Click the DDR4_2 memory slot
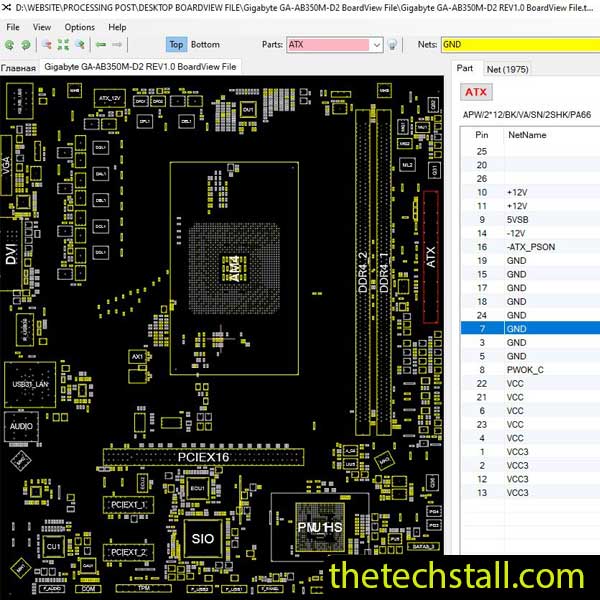Screen dimensions: 600x600 363,272
